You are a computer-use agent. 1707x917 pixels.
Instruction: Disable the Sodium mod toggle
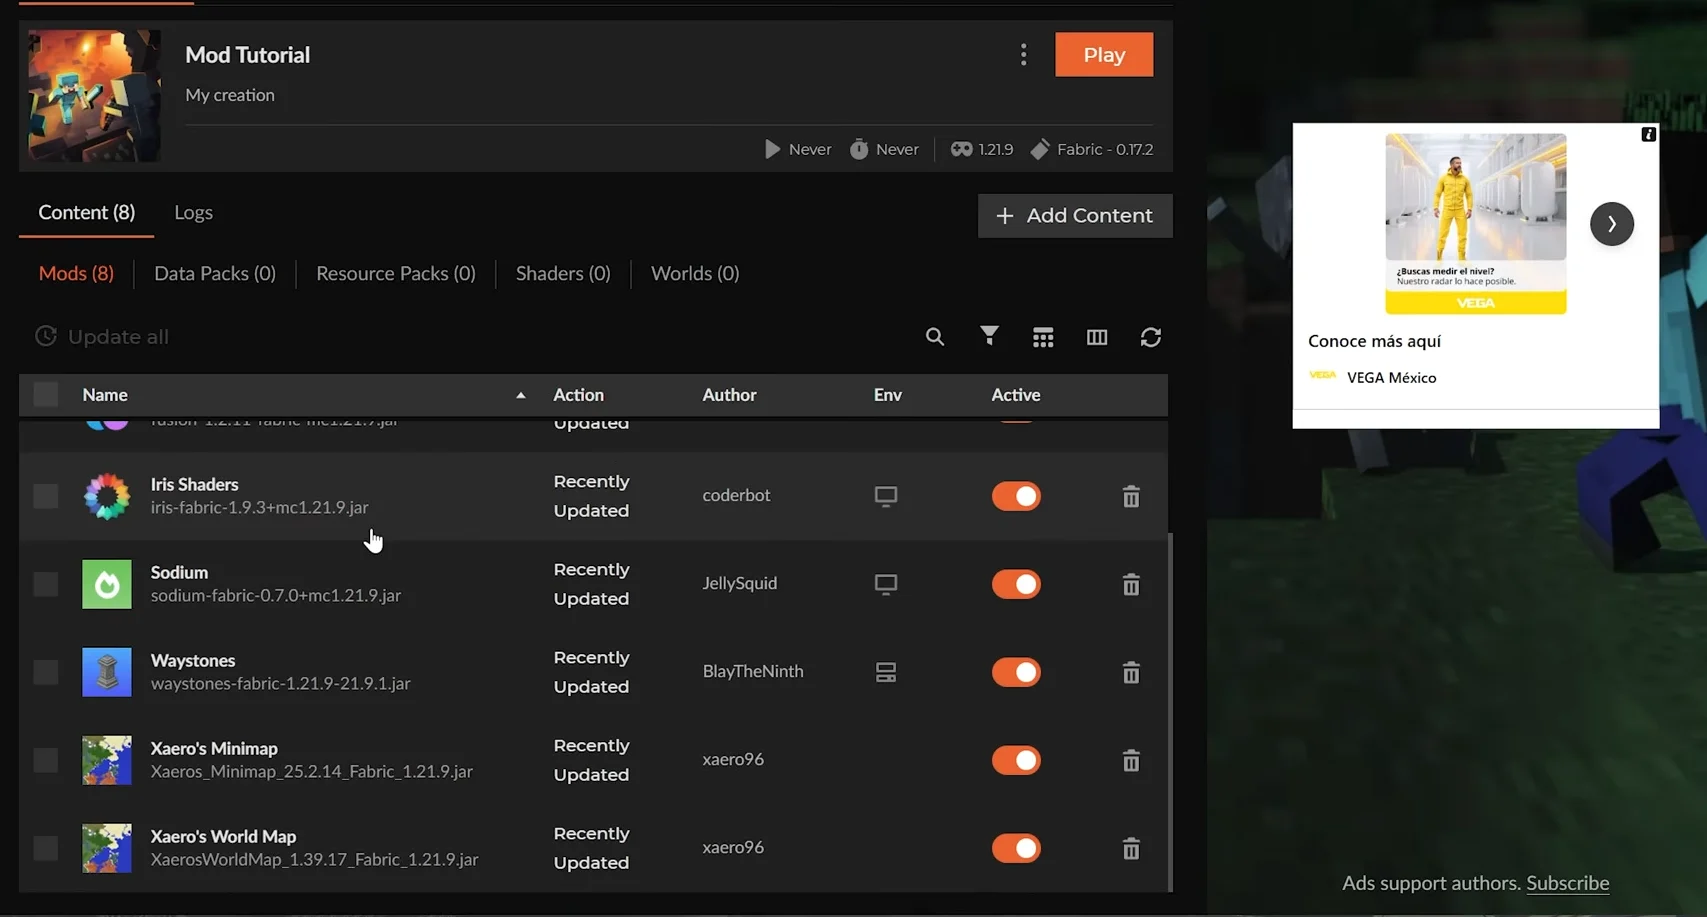pos(1016,584)
